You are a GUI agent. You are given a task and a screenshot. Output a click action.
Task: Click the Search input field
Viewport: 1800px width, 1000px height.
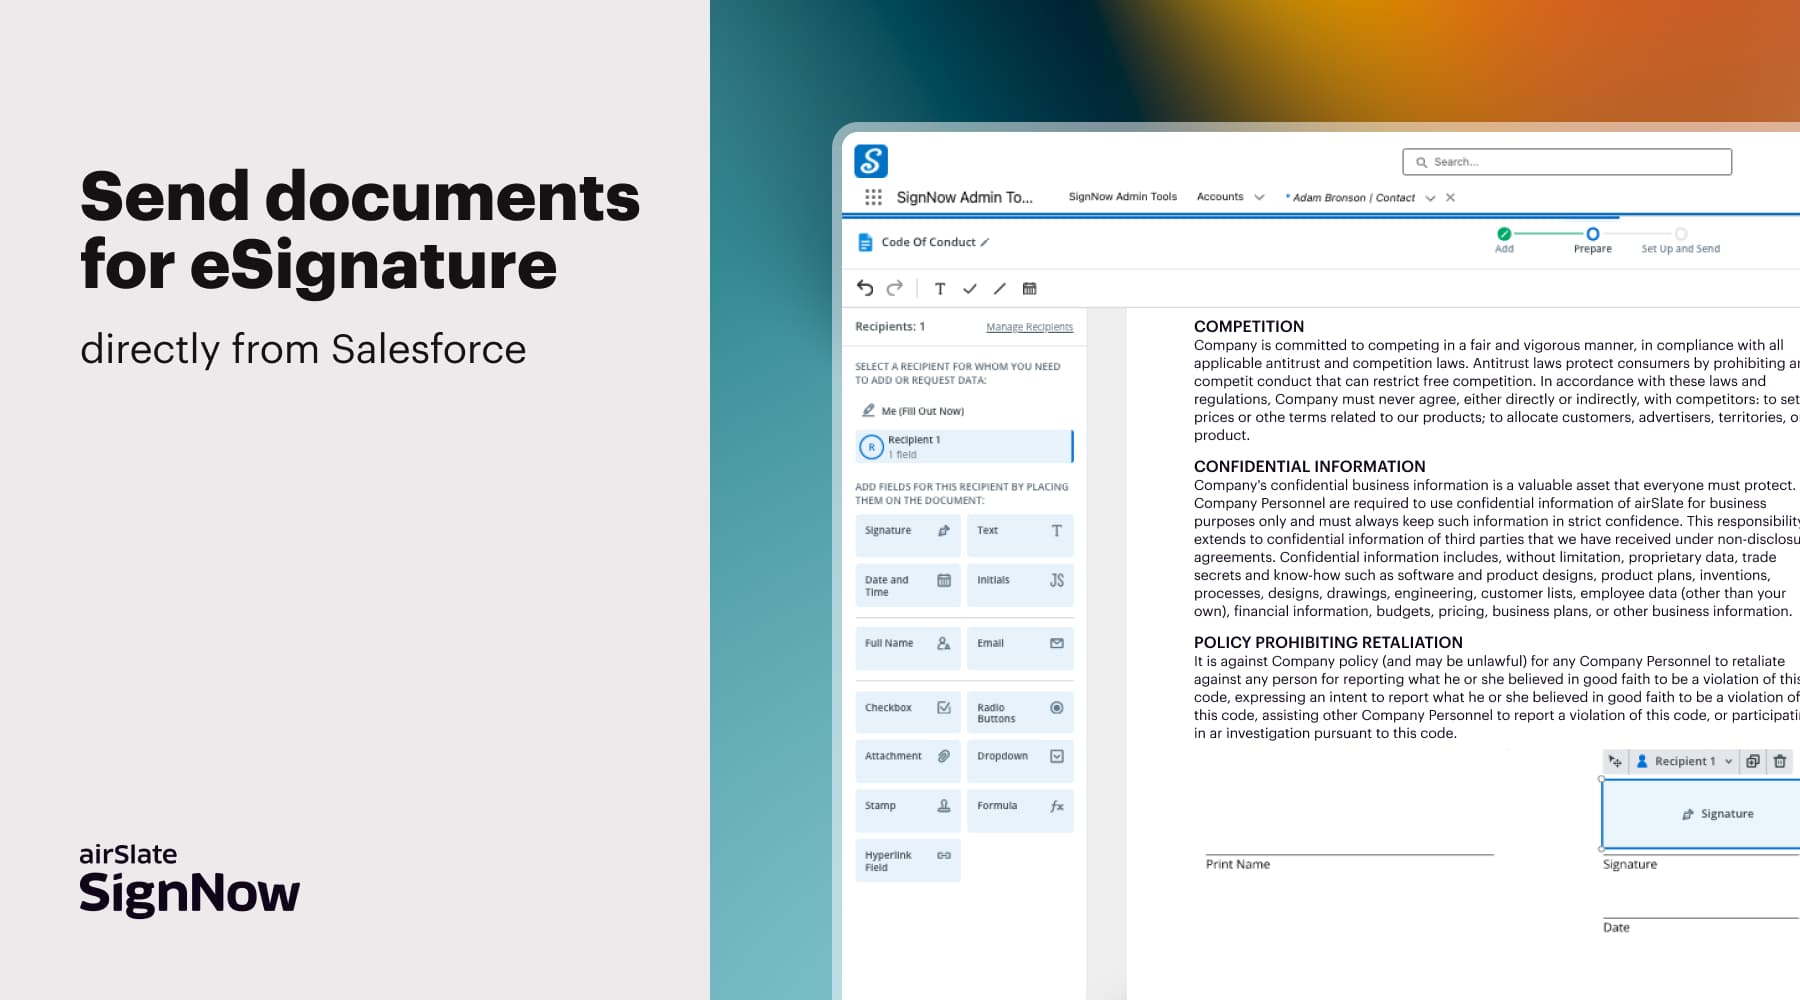click(x=1567, y=162)
